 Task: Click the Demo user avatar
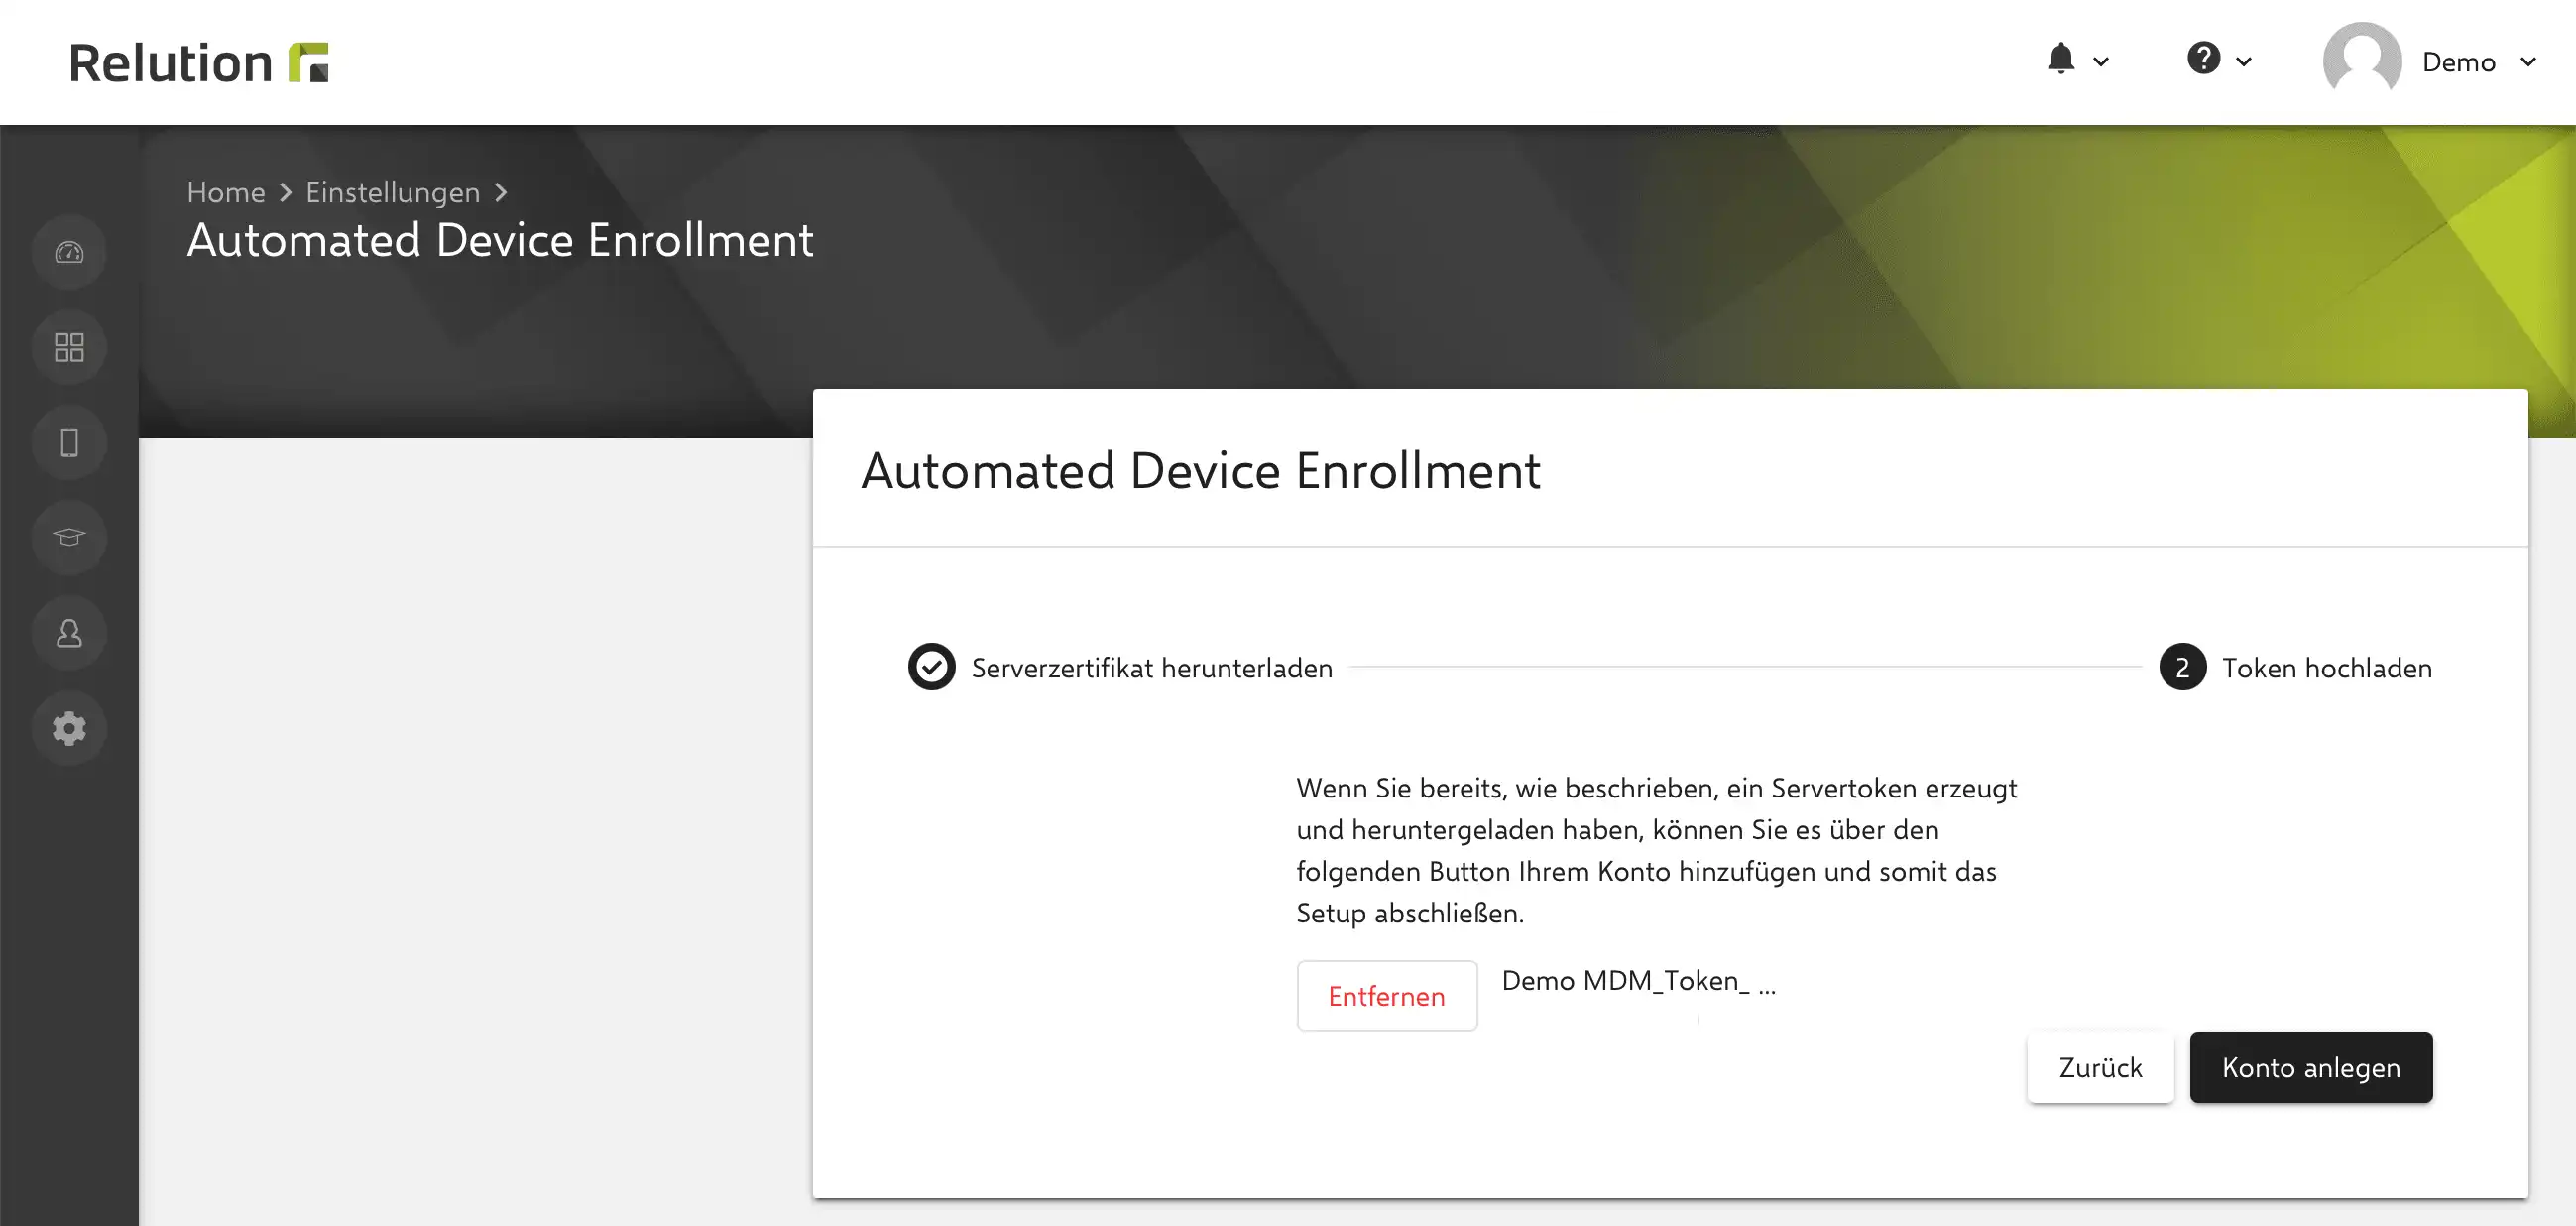[2362, 60]
